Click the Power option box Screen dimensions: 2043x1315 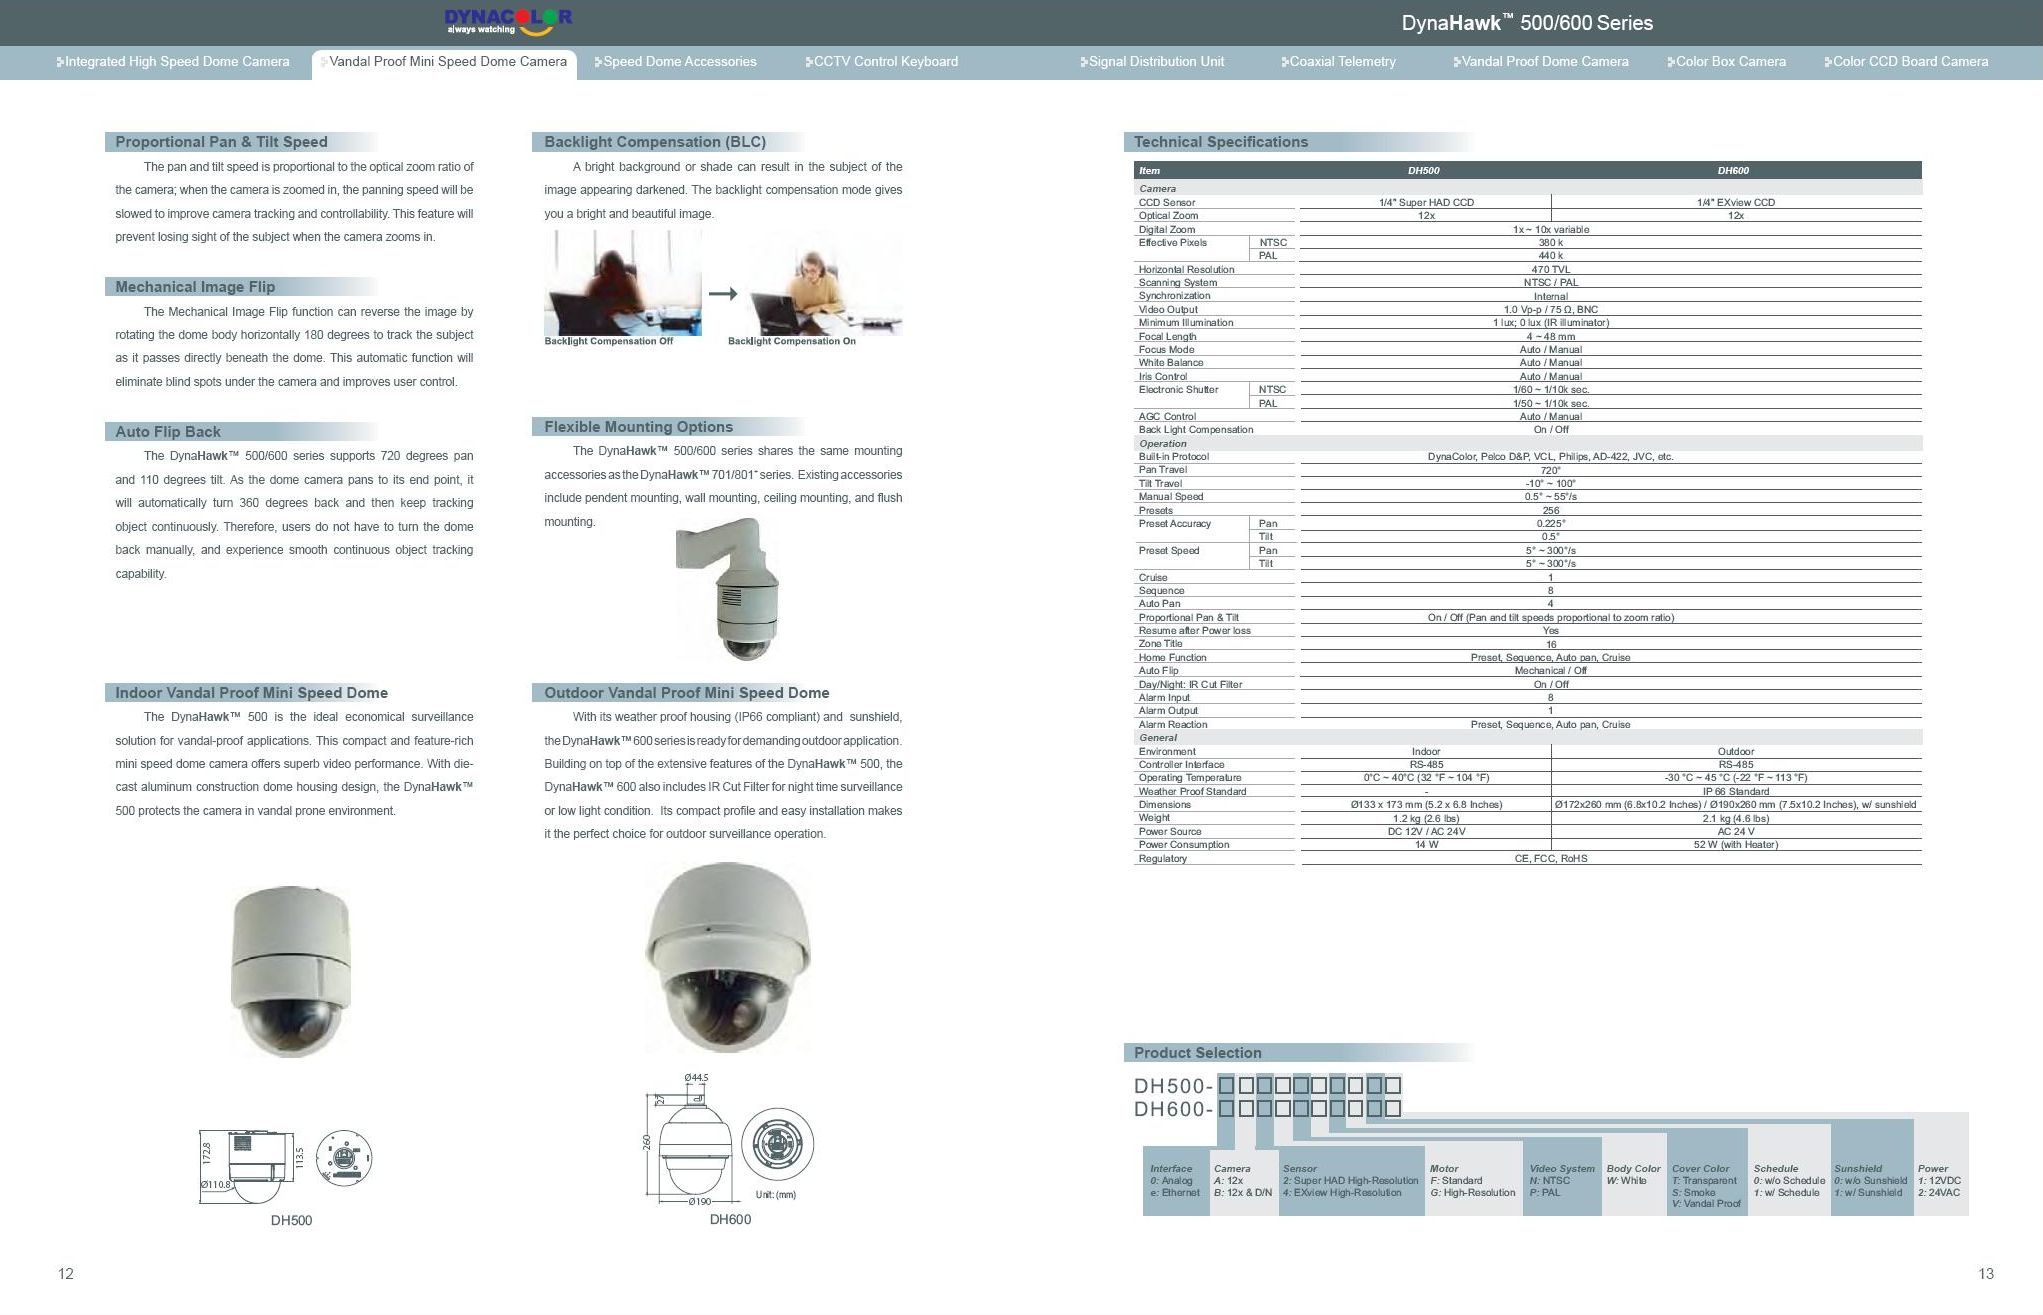point(1940,1166)
